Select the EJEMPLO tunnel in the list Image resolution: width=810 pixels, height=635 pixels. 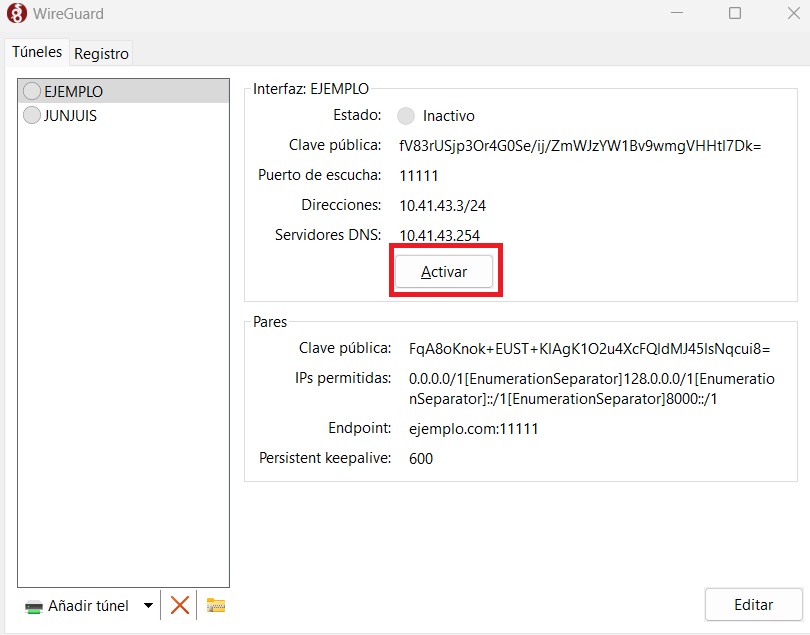(x=73, y=91)
